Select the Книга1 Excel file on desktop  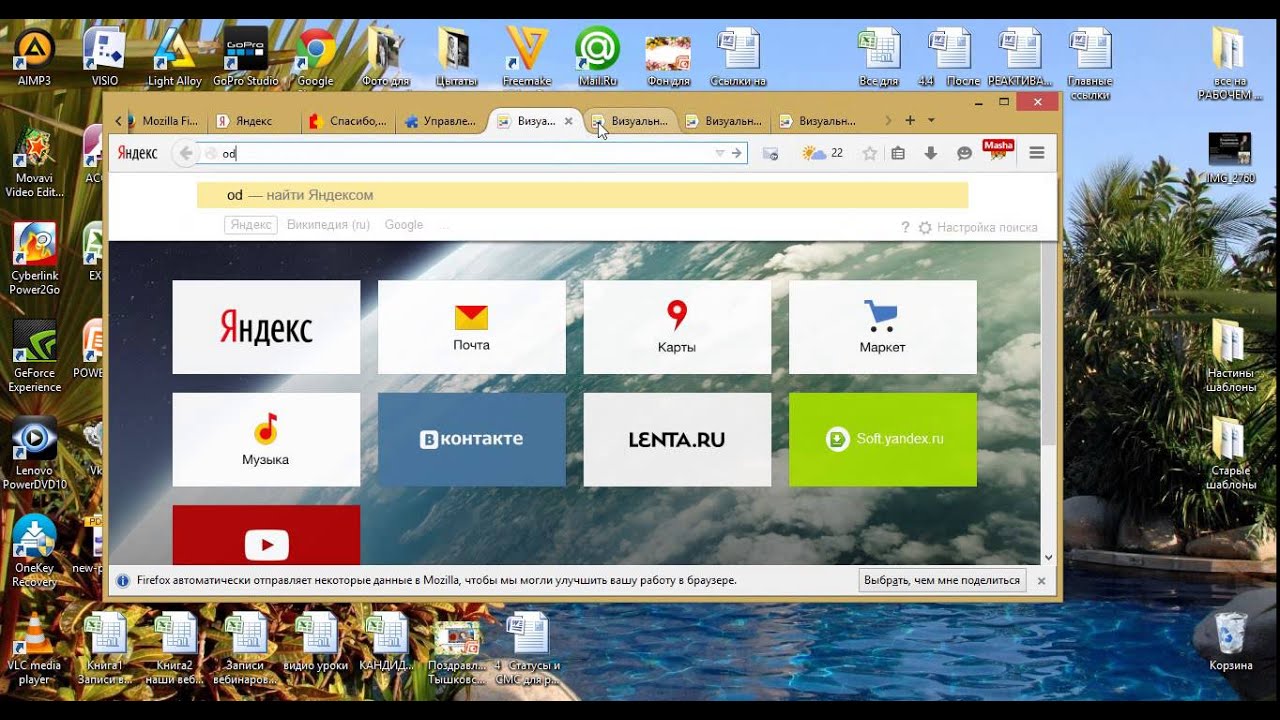pos(105,648)
